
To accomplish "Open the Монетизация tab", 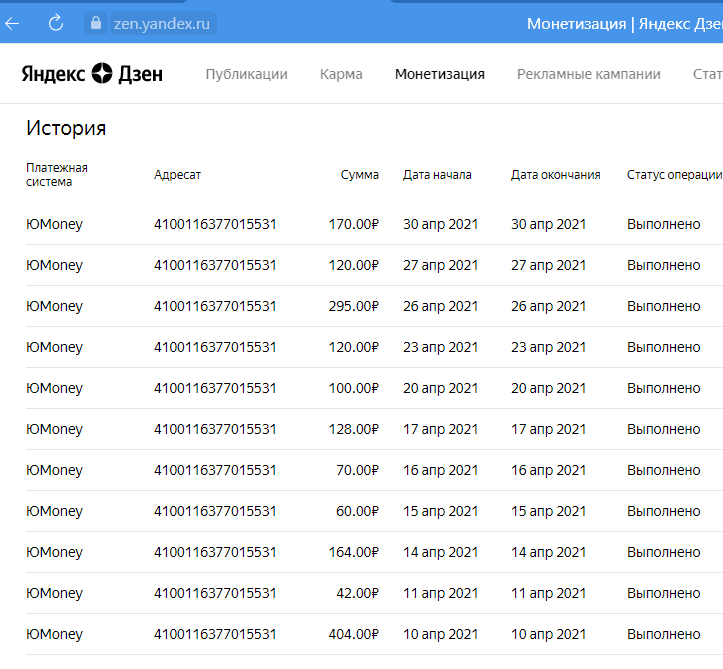I will tap(440, 74).
